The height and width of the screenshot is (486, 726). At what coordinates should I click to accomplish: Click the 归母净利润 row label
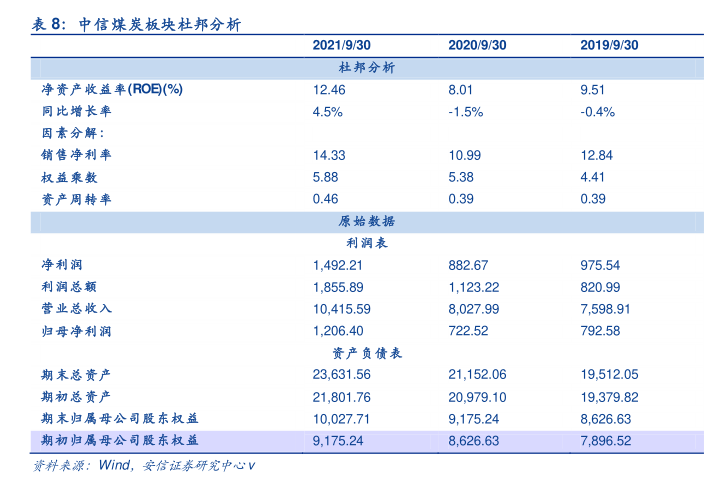(x=76, y=331)
